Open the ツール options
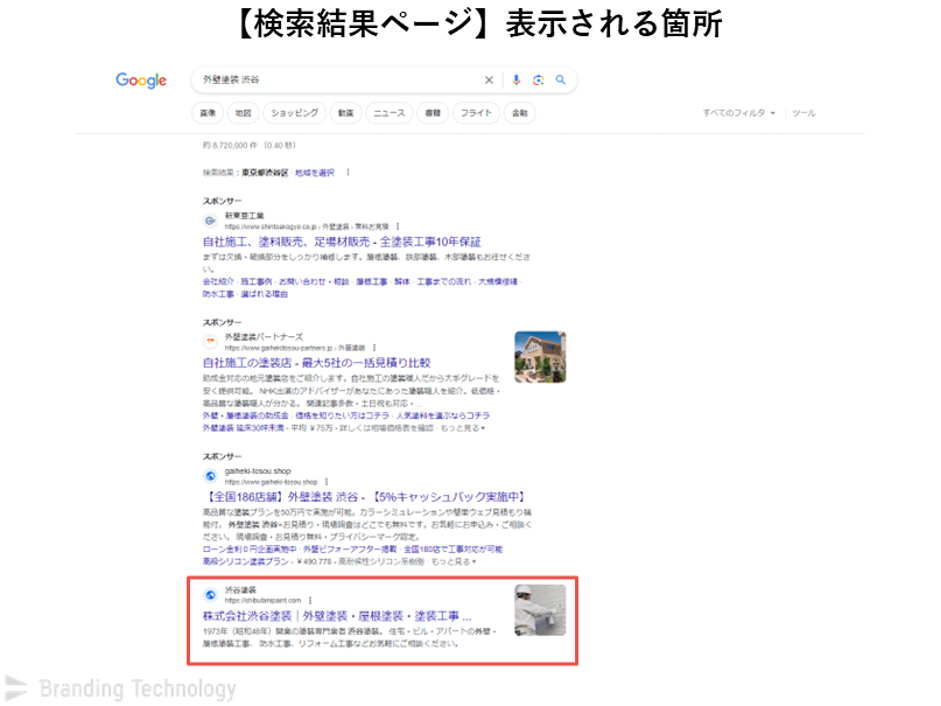 [x=804, y=113]
